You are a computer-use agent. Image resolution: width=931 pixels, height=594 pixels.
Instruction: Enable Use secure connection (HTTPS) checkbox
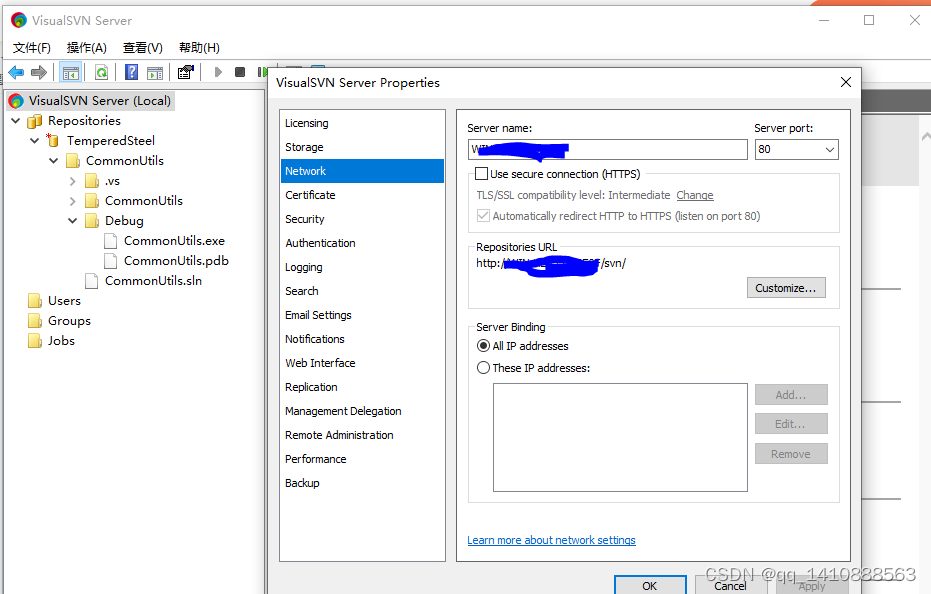coord(482,174)
